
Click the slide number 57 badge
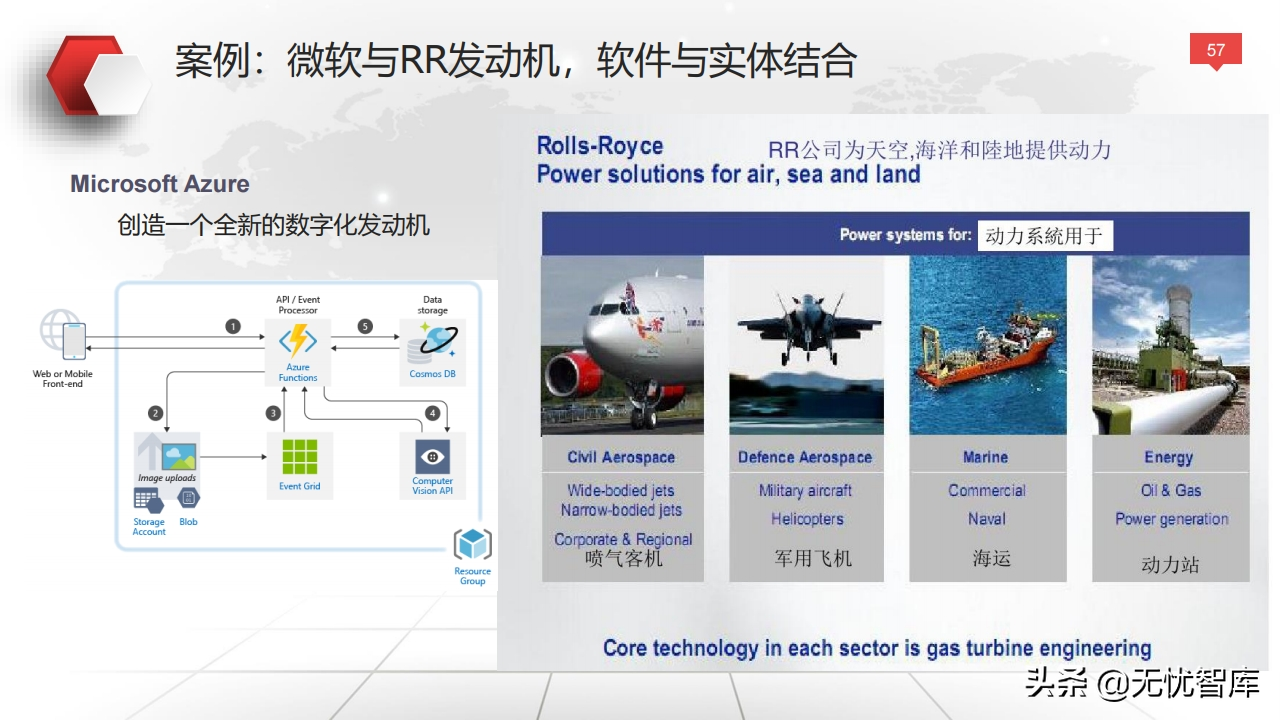pos(1216,51)
